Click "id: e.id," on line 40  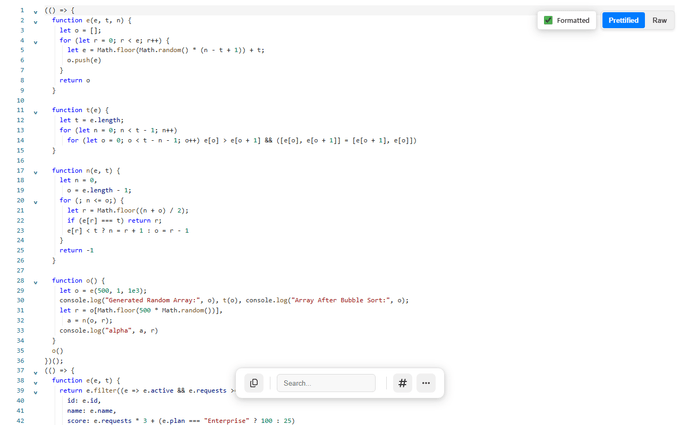pyautogui.click(x=84, y=401)
